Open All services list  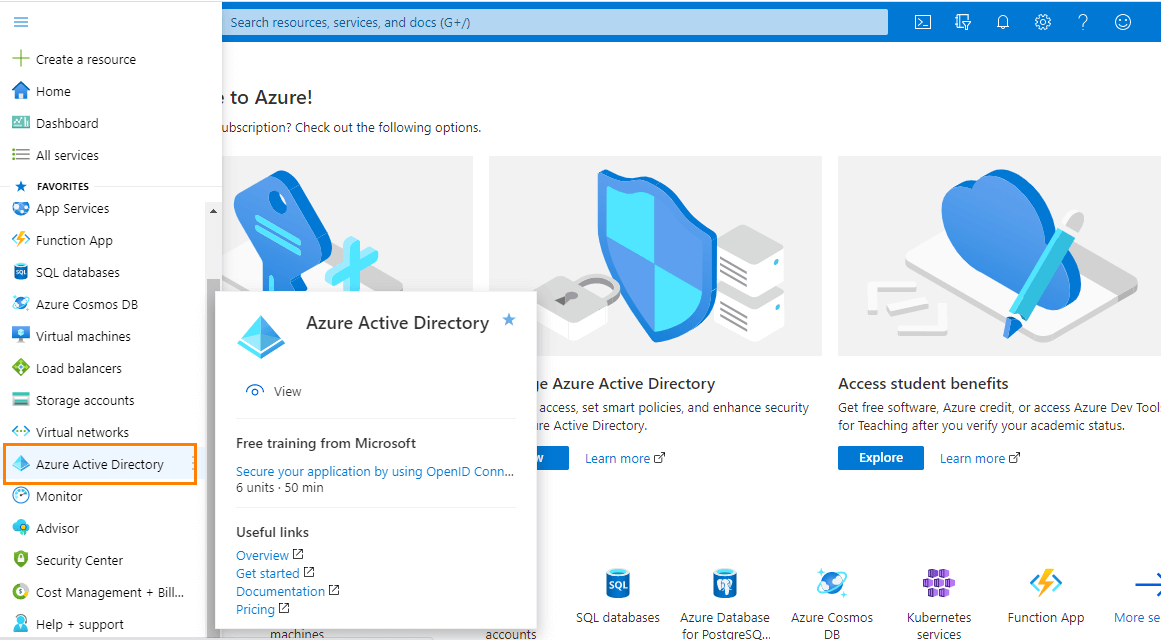click(x=66, y=155)
